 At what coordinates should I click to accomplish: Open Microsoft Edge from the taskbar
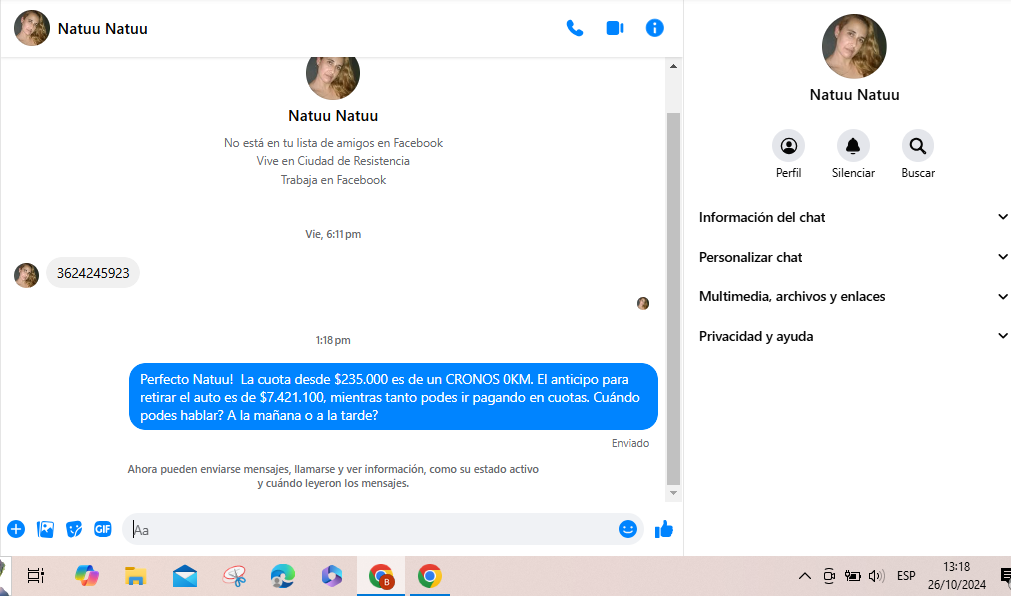click(x=282, y=576)
